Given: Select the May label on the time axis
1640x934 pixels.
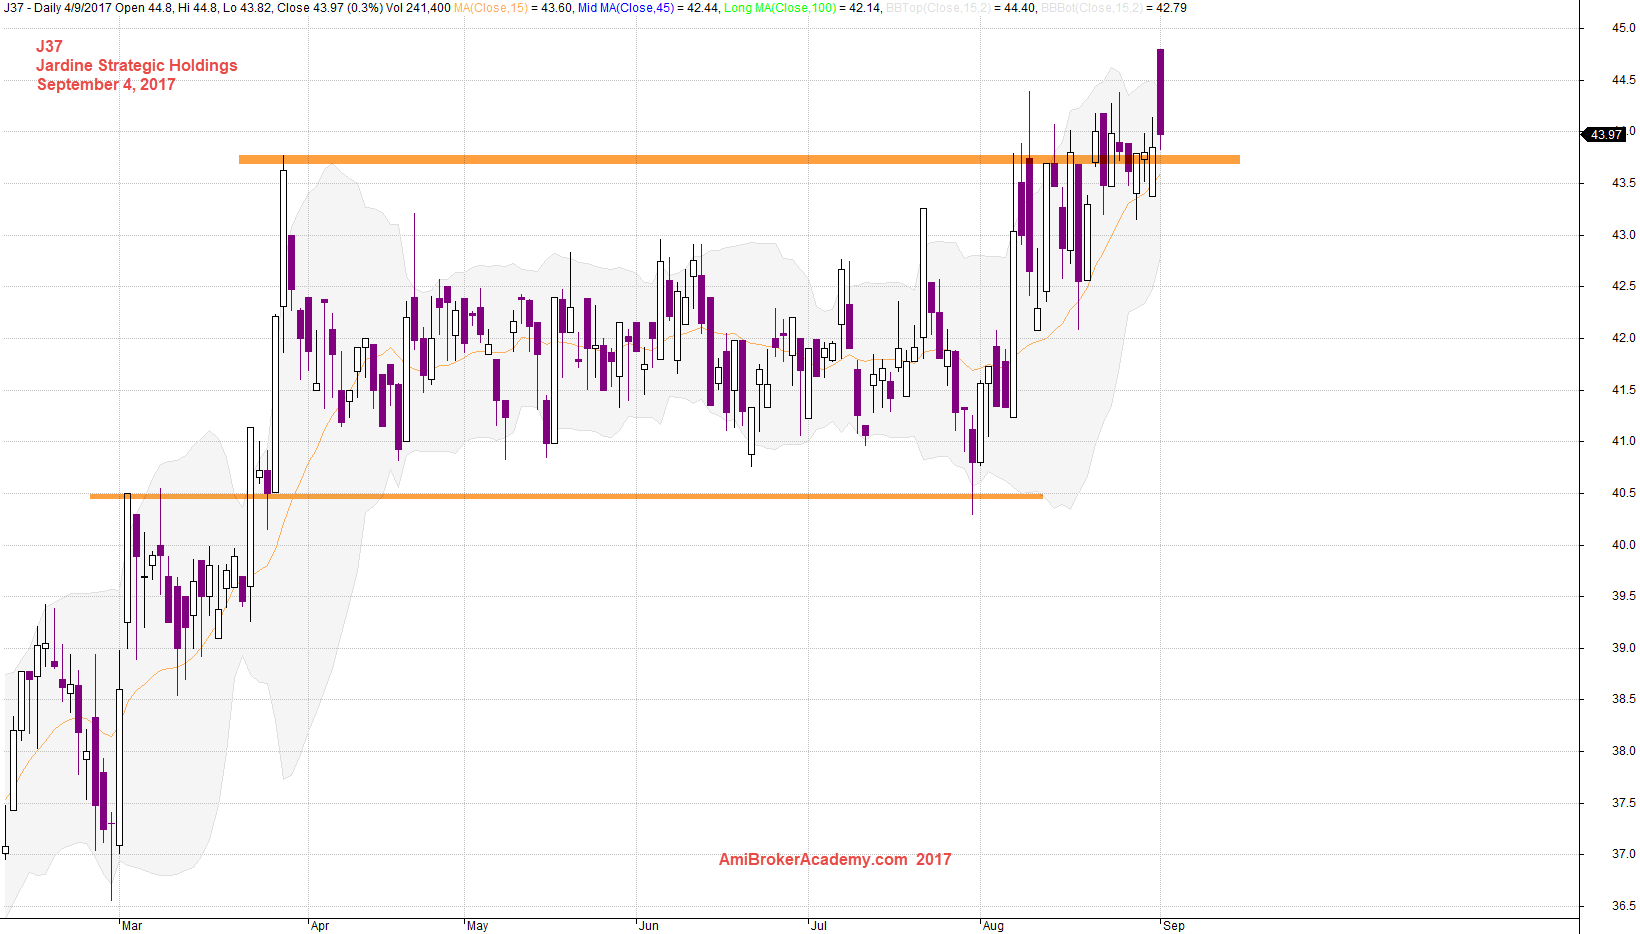Looking at the screenshot, I should (x=478, y=926).
